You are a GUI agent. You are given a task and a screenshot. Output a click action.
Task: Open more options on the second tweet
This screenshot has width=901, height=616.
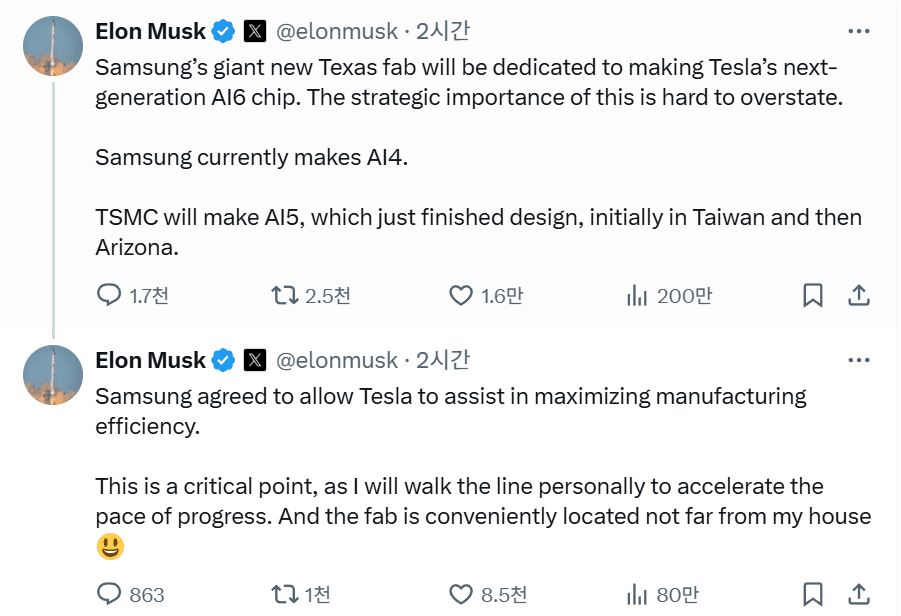pyautogui.click(x=858, y=360)
